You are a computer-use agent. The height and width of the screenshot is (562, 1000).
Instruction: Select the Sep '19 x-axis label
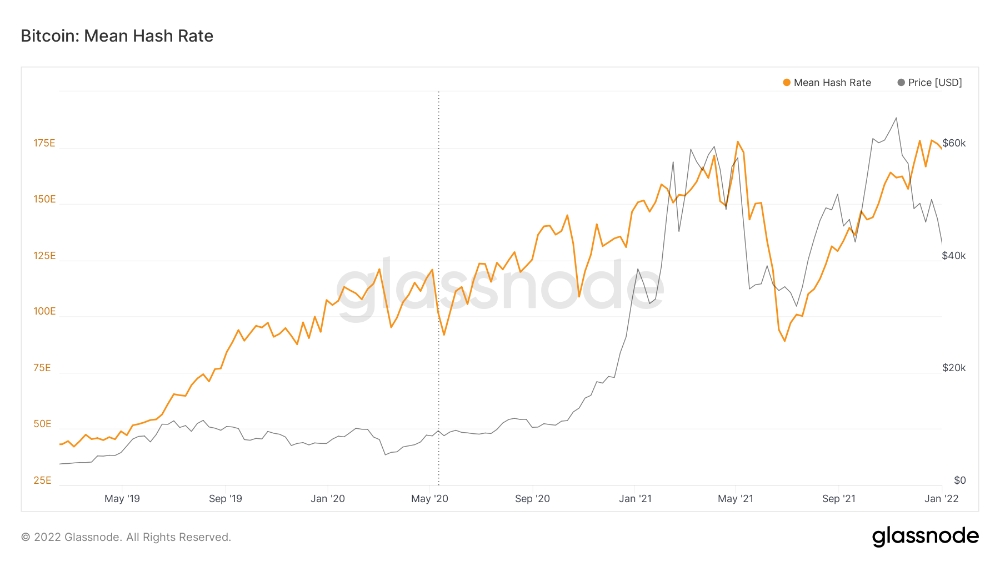(225, 498)
